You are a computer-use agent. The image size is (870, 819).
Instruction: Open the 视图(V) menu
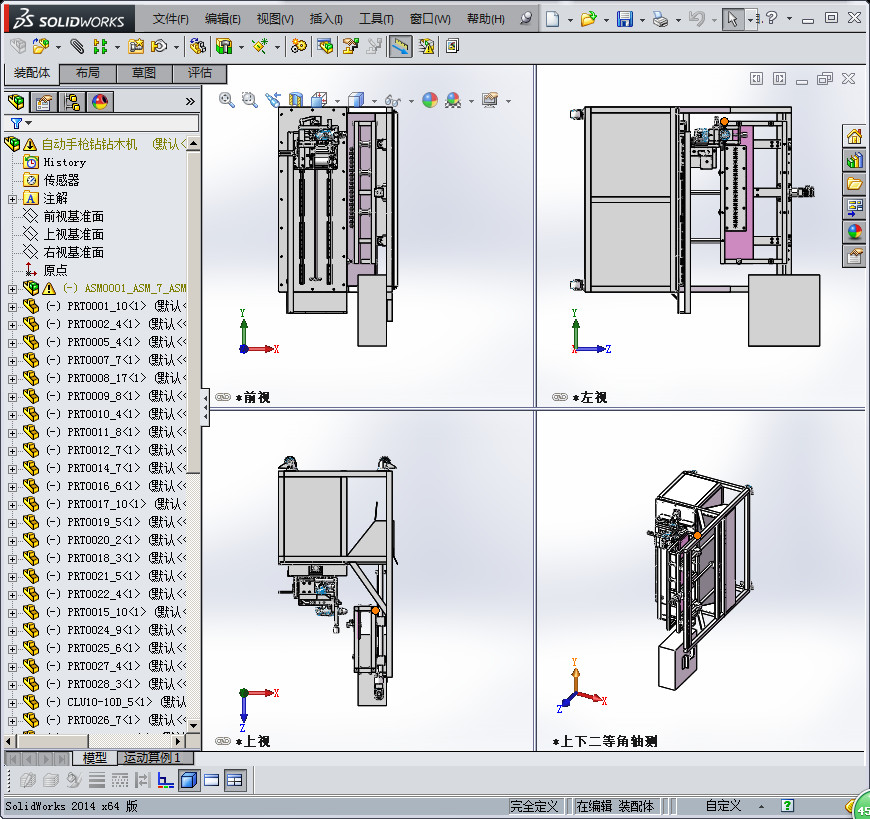point(275,19)
